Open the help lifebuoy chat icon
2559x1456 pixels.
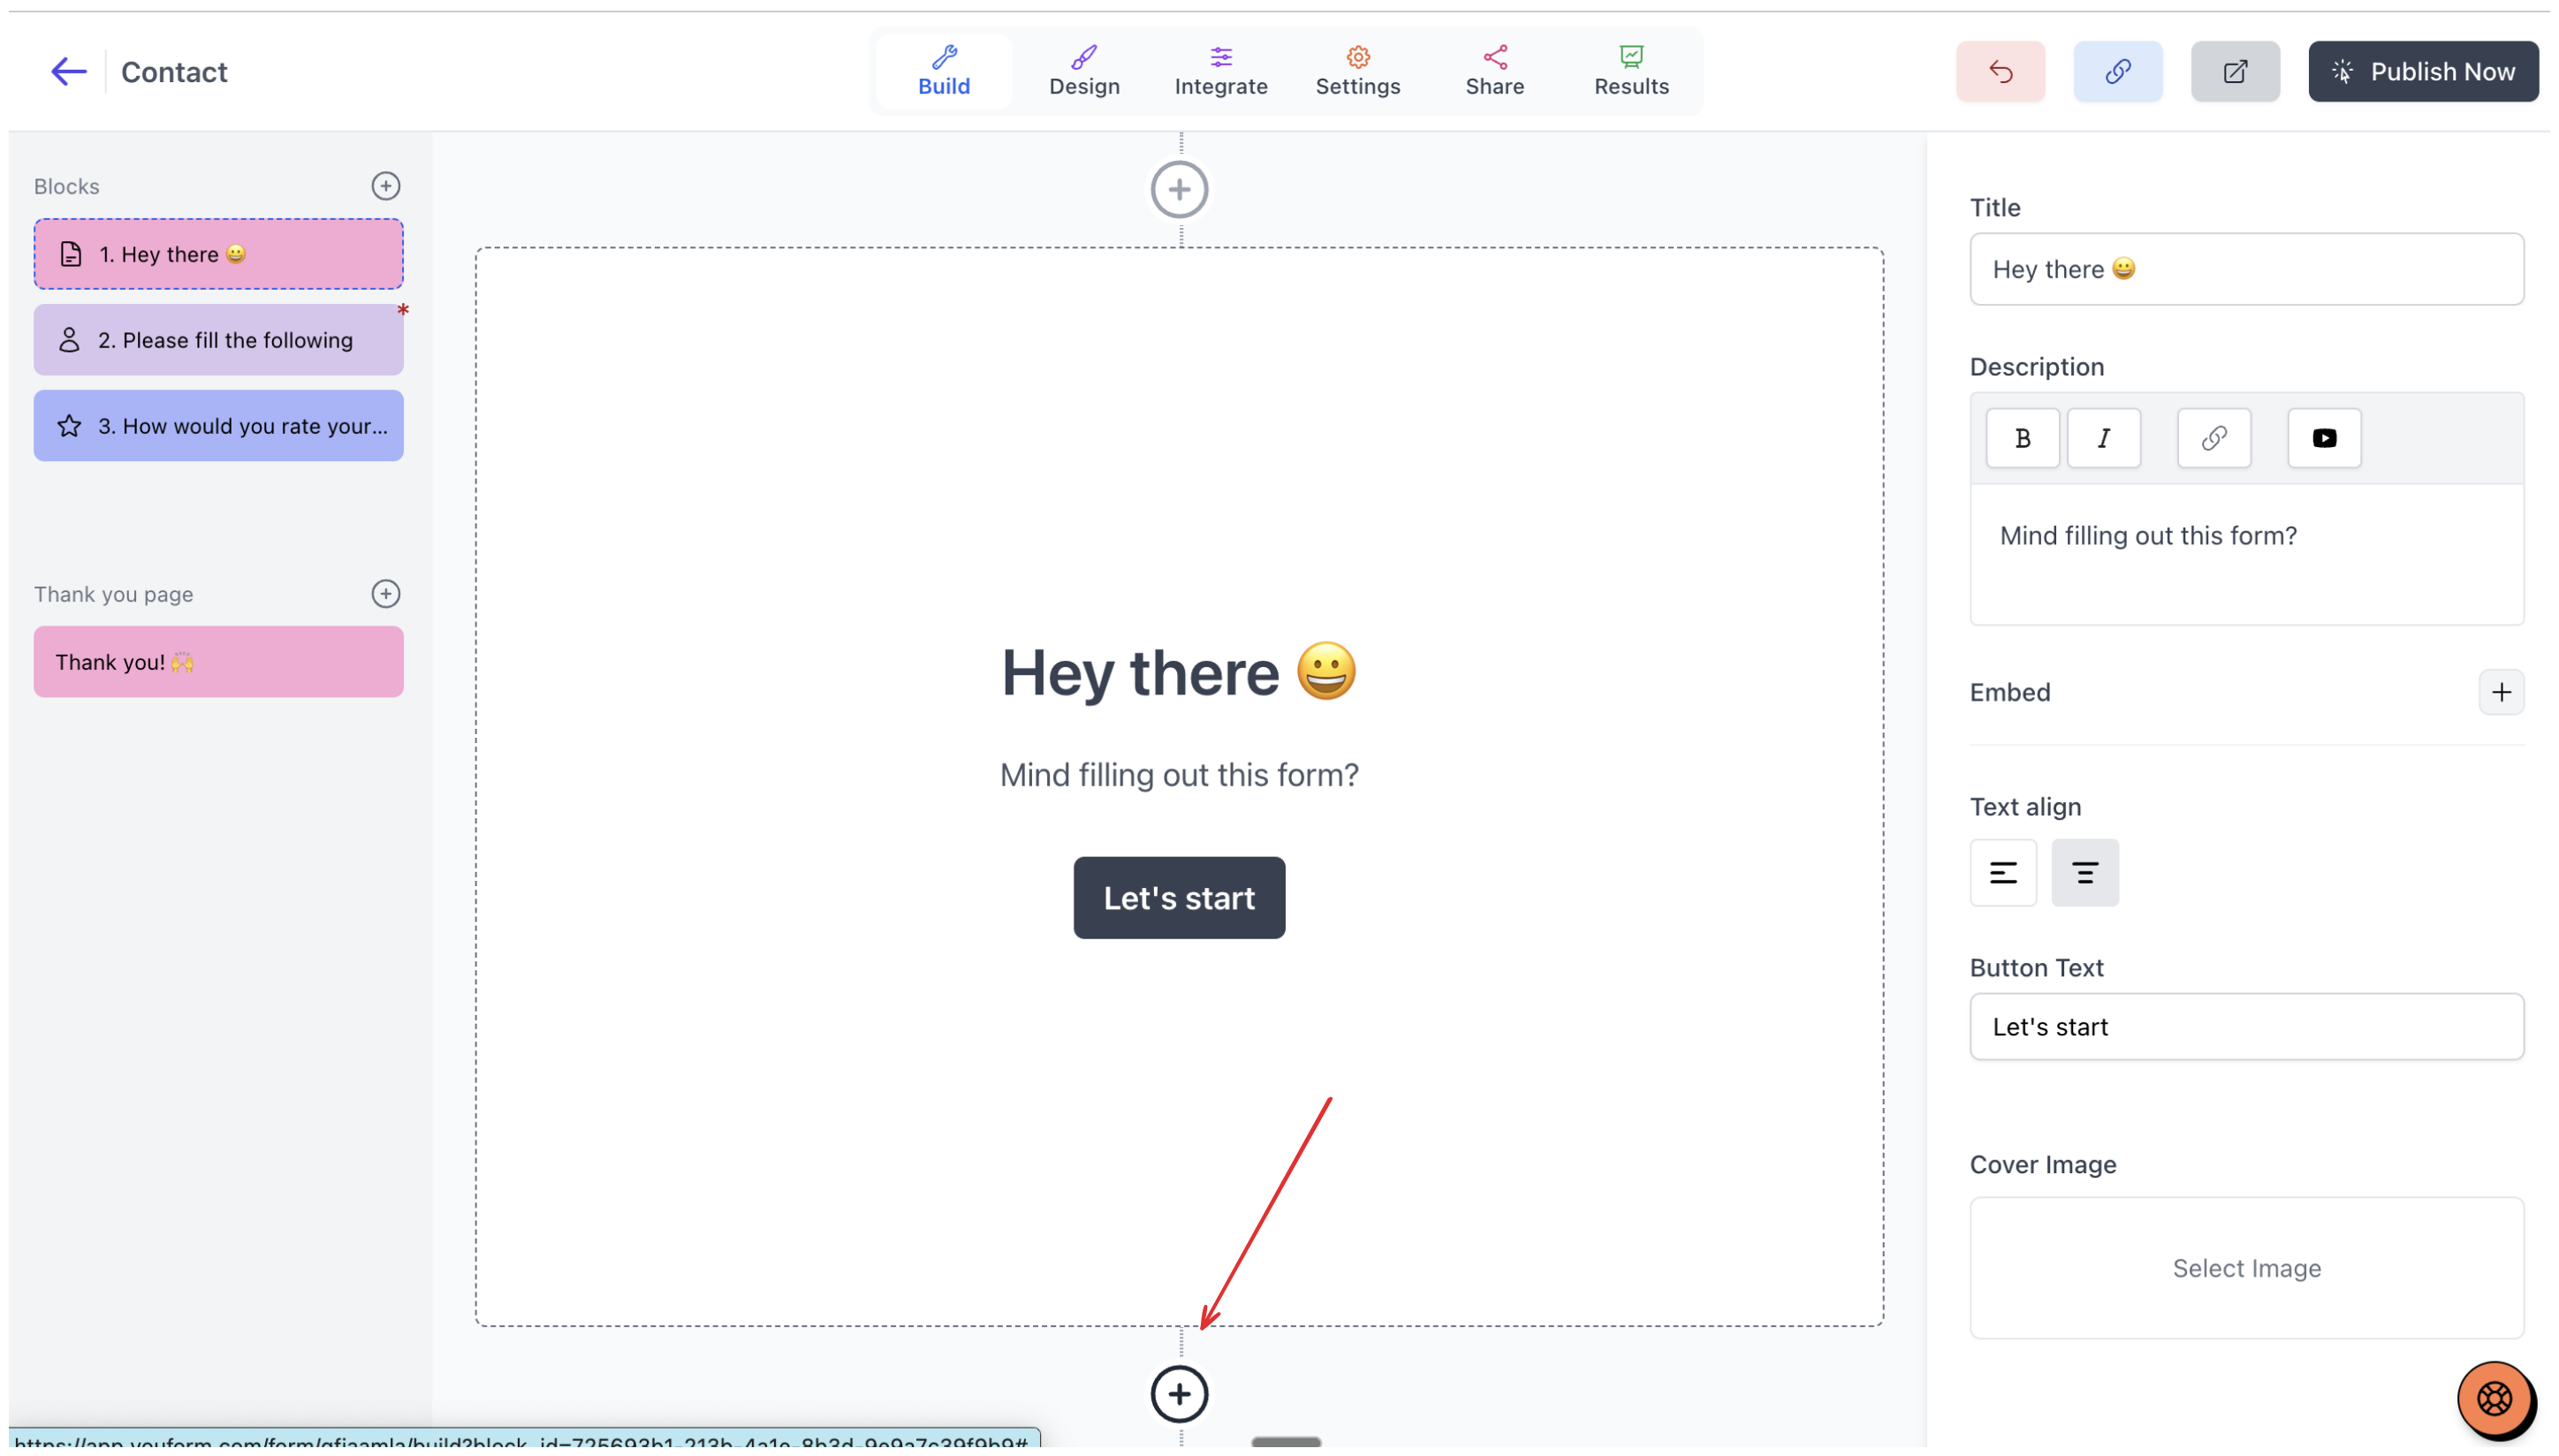tap(2493, 1398)
